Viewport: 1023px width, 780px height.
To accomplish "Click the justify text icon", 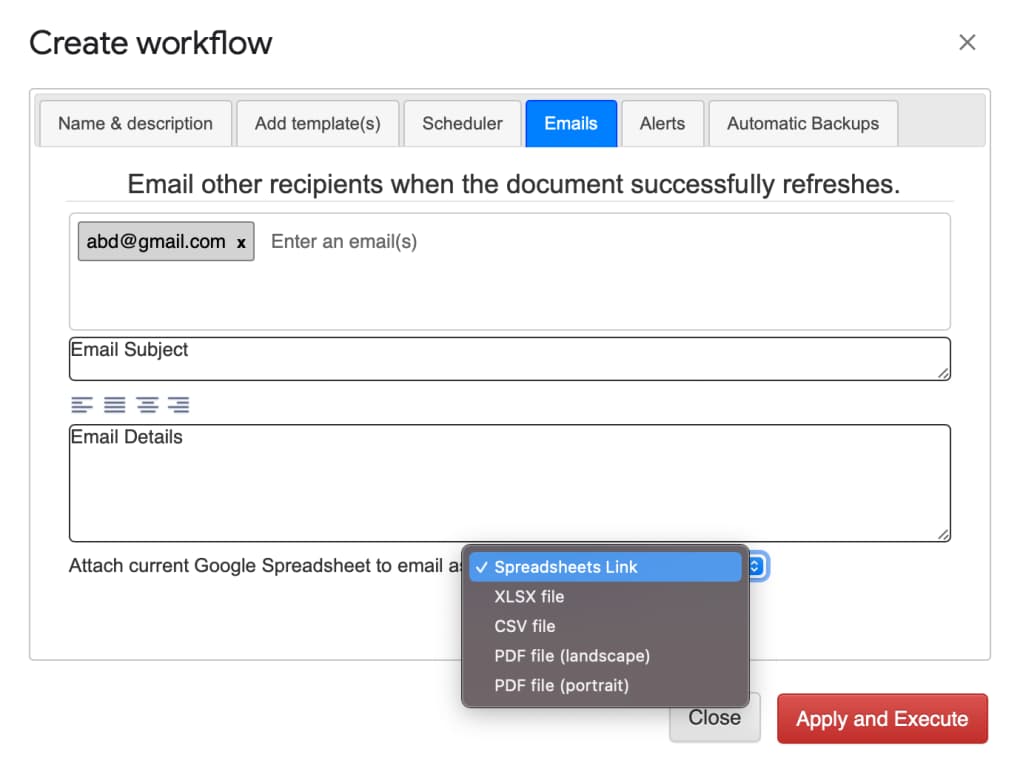I will click(x=115, y=405).
